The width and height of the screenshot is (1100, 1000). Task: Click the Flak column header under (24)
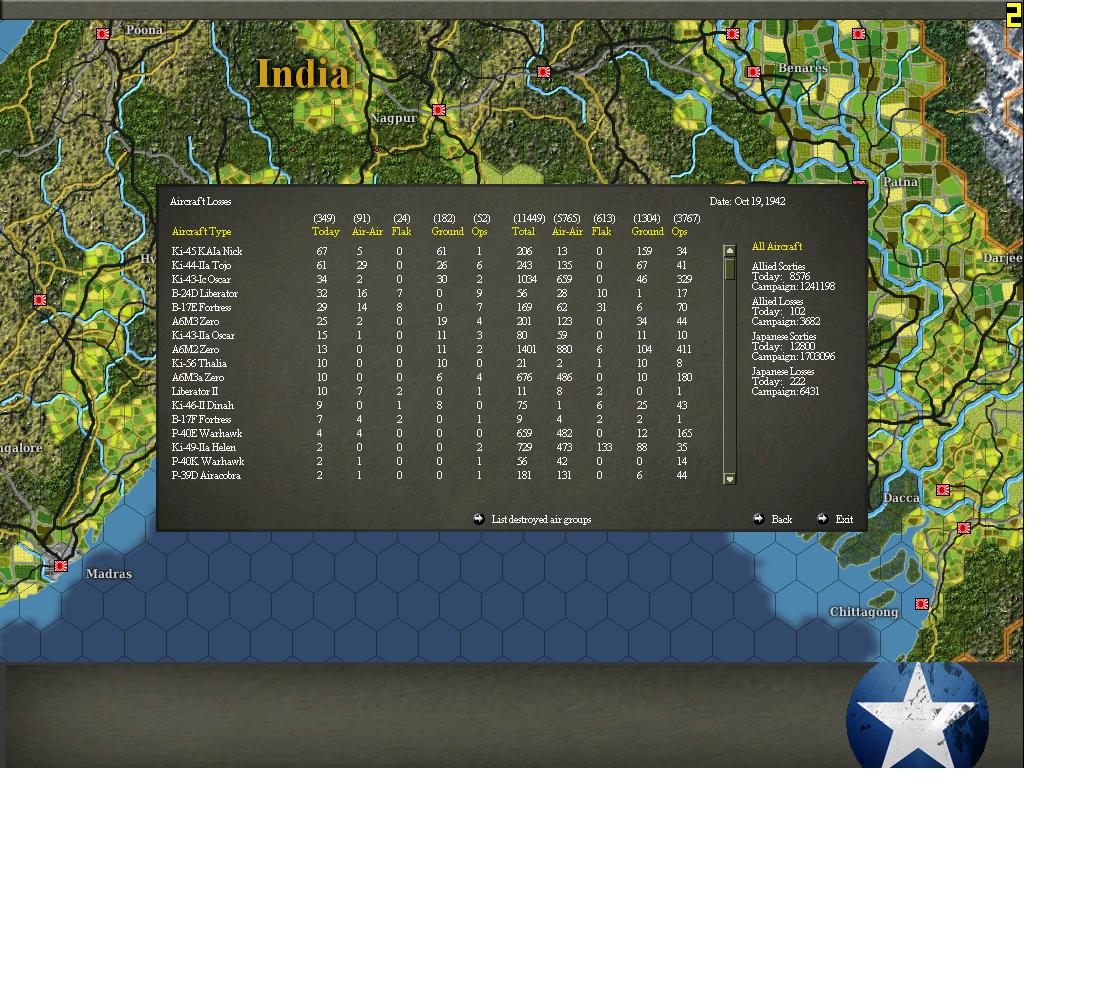coord(401,232)
